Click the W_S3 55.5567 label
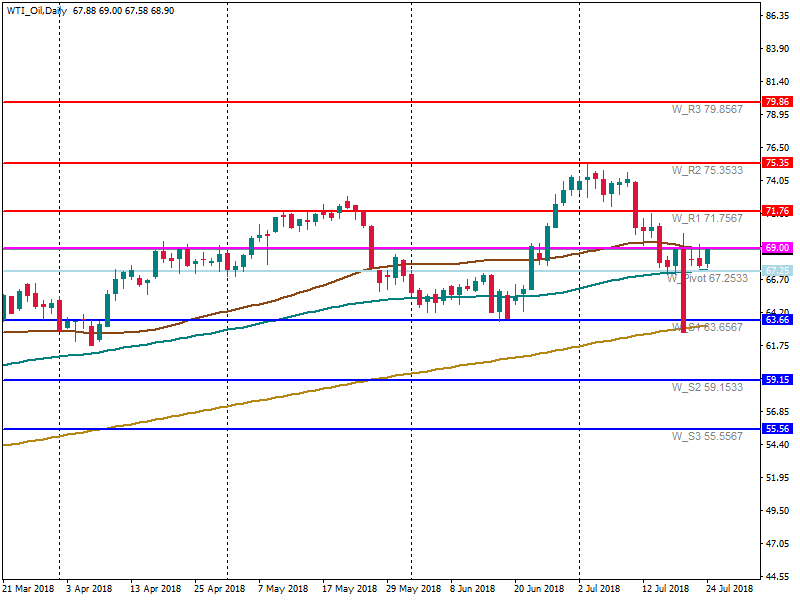Screen dimensions: 800x600 pyautogui.click(x=706, y=436)
